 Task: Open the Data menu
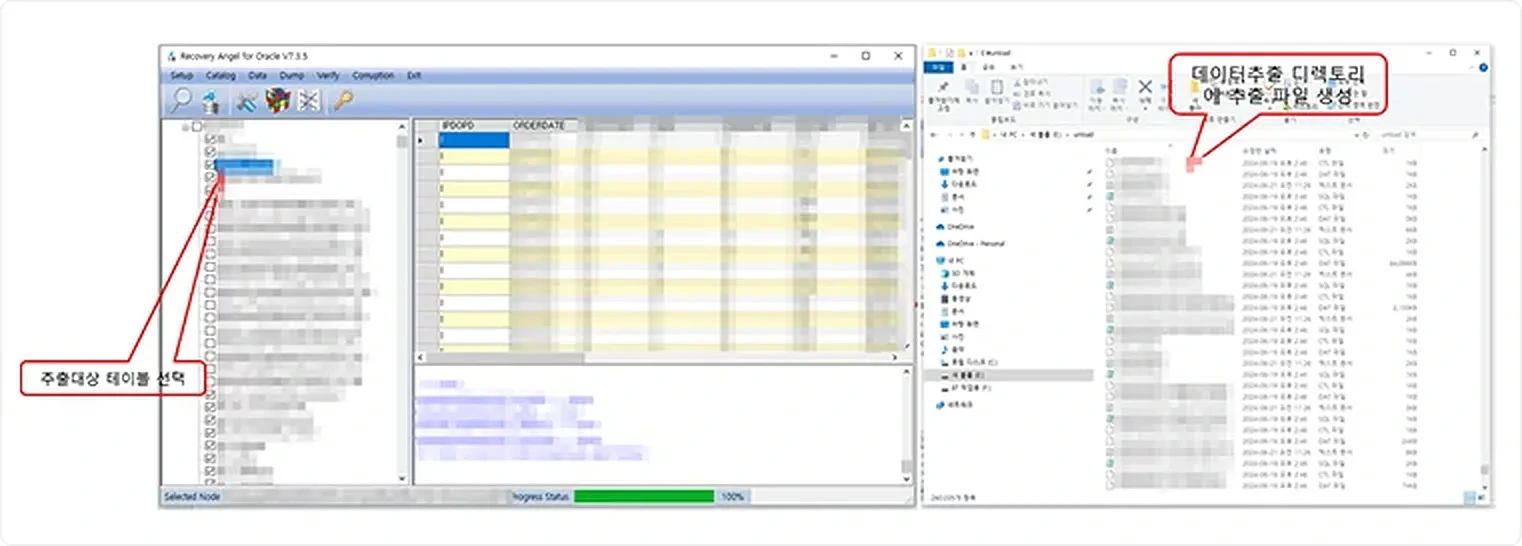[x=258, y=75]
